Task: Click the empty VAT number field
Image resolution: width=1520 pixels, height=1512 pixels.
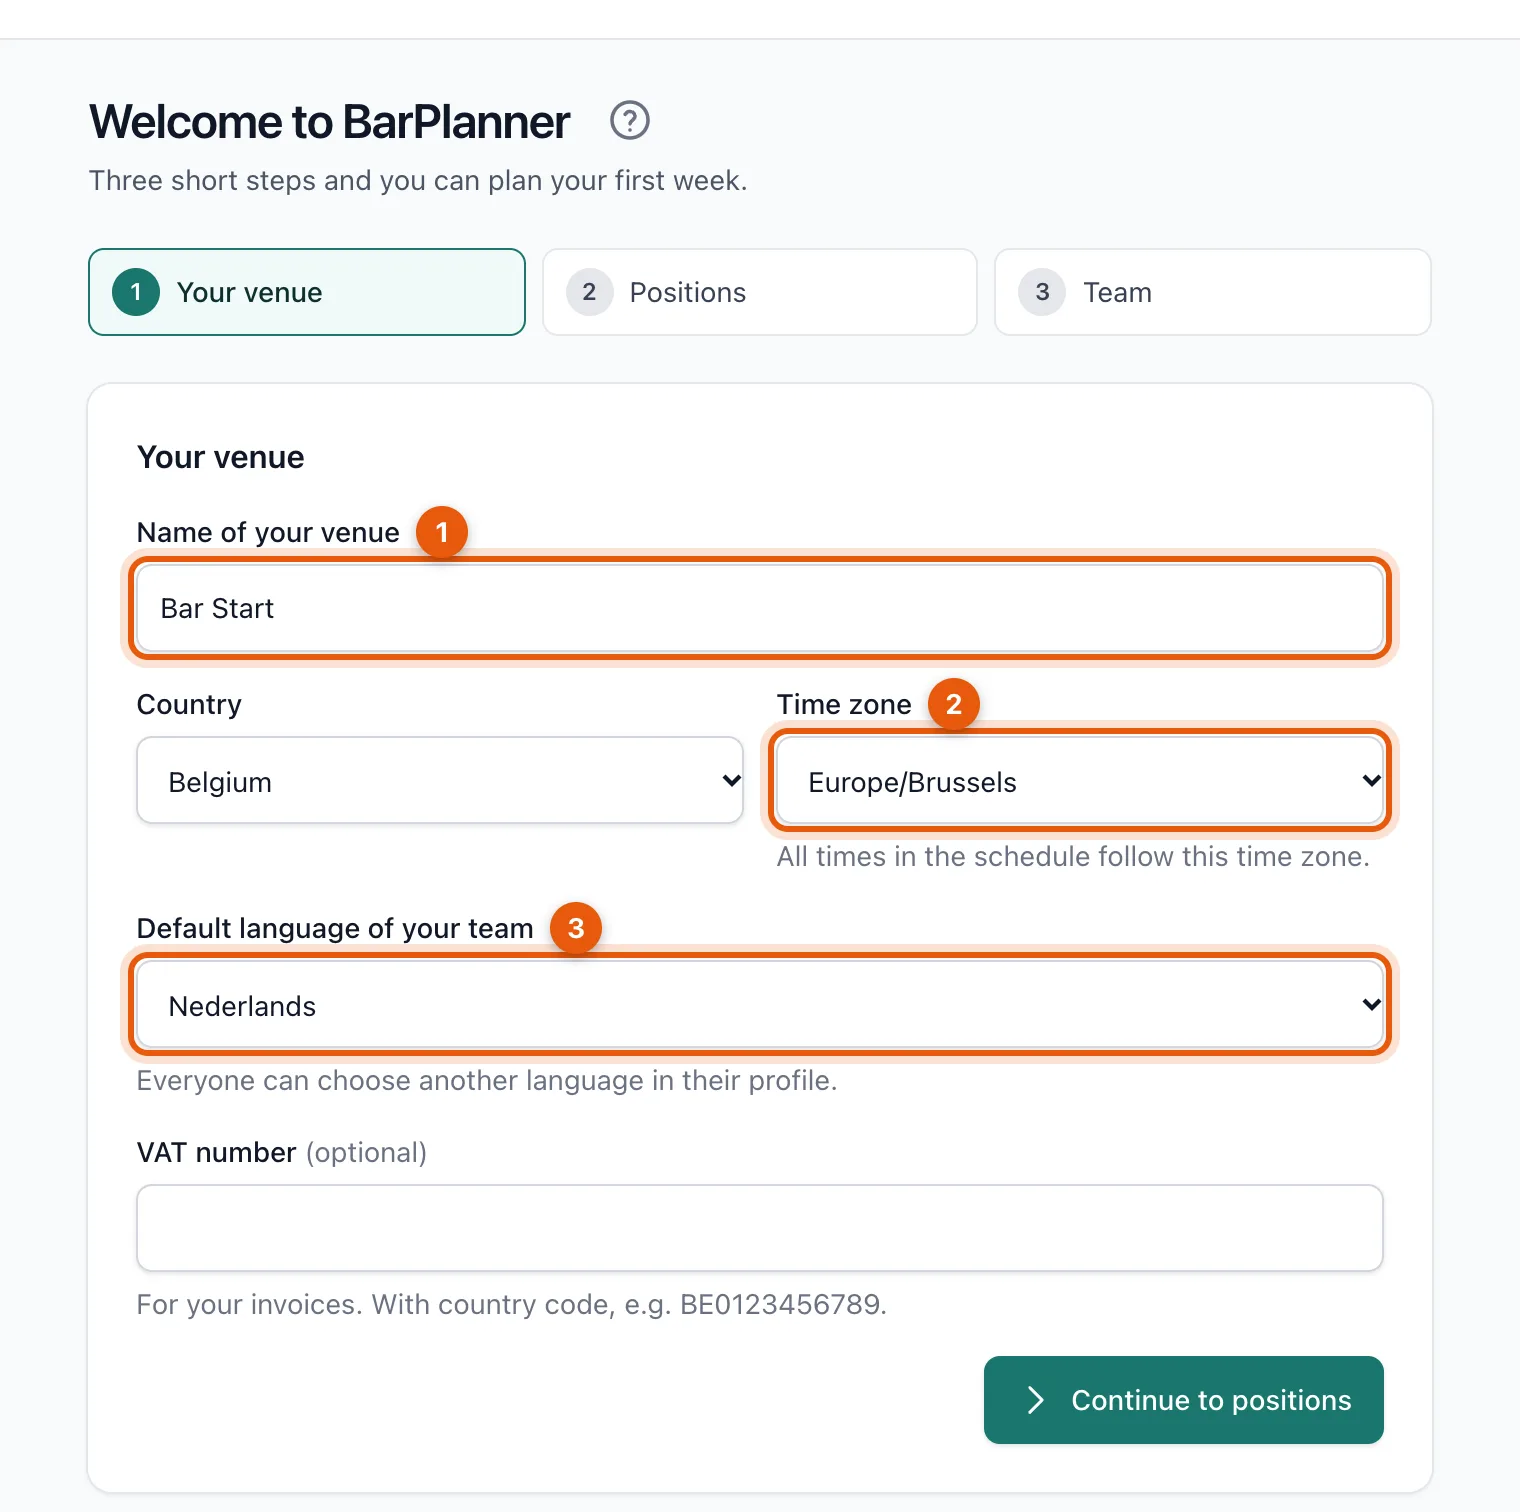Action: pos(760,1228)
